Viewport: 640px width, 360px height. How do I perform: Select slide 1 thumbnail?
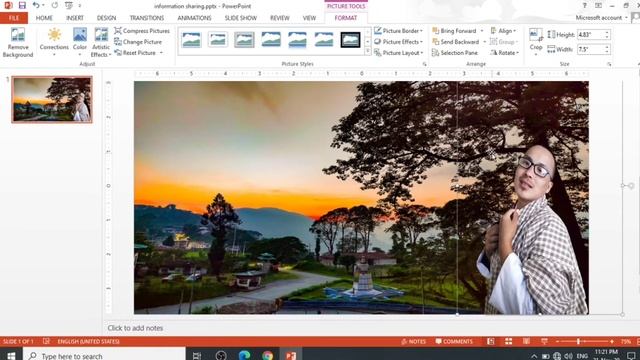click(52, 99)
